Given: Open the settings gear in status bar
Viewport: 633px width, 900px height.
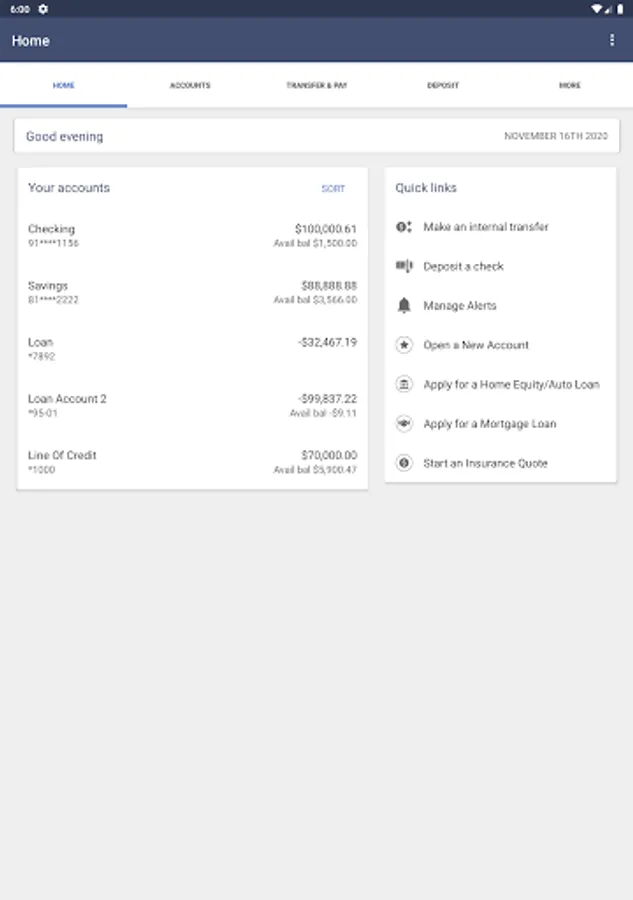Looking at the screenshot, I should [x=43, y=8].
